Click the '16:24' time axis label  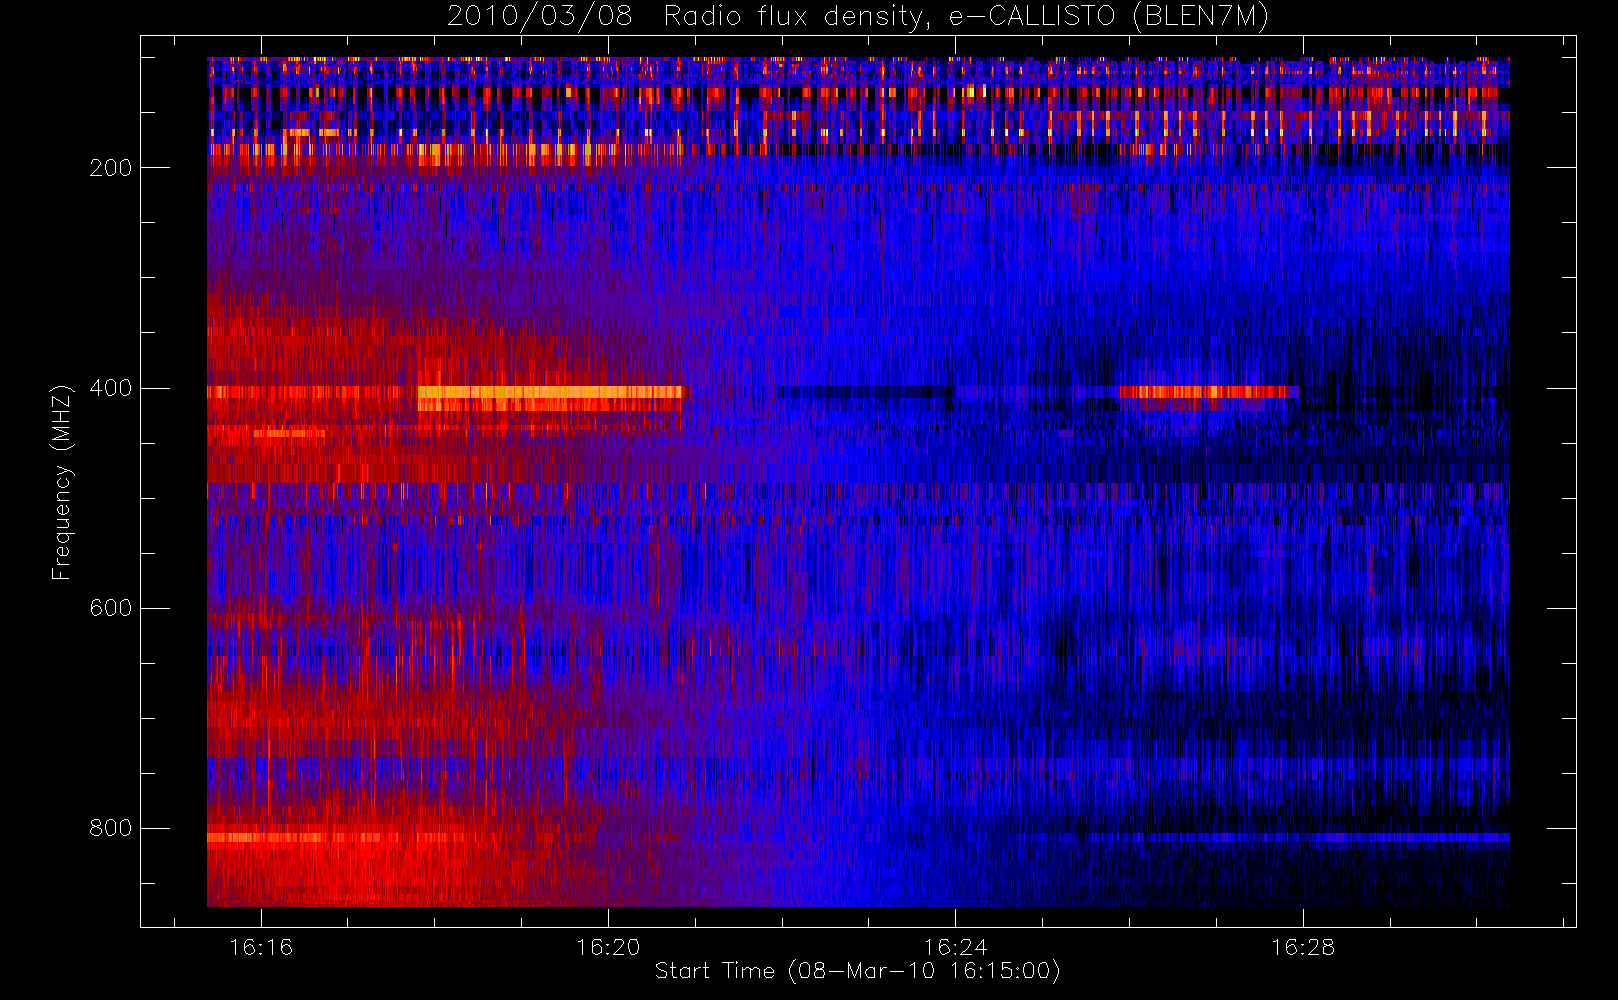955,947
